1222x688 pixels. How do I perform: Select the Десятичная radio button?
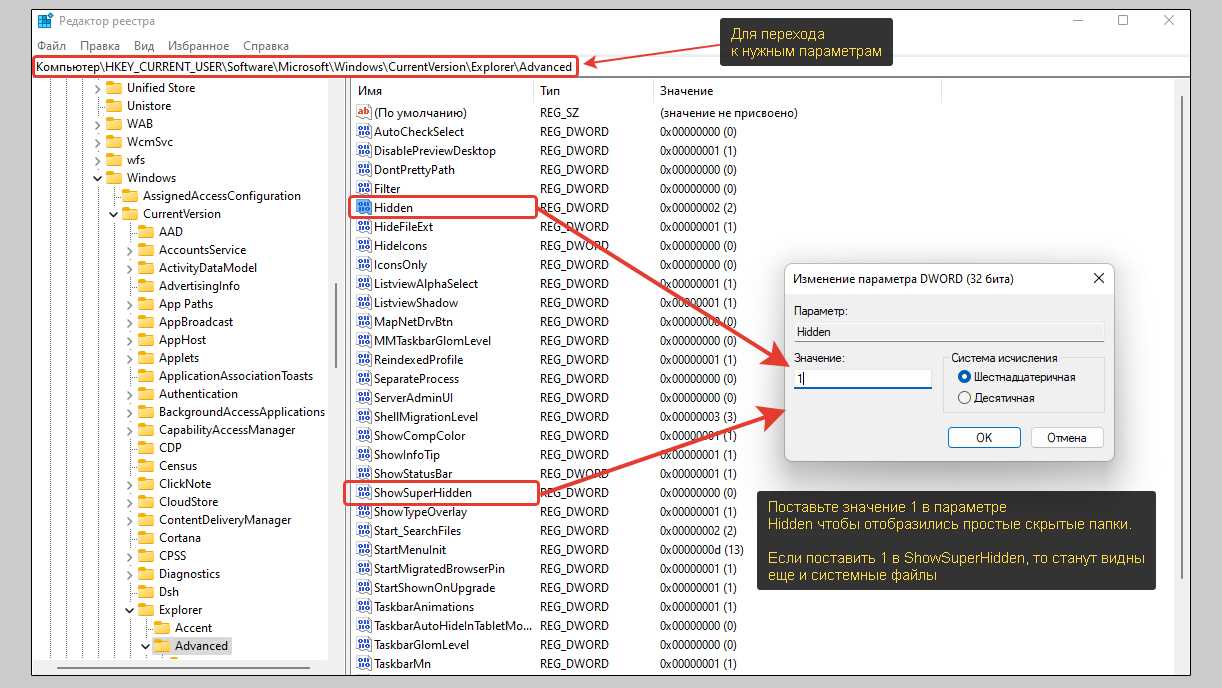[x=964, y=398]
